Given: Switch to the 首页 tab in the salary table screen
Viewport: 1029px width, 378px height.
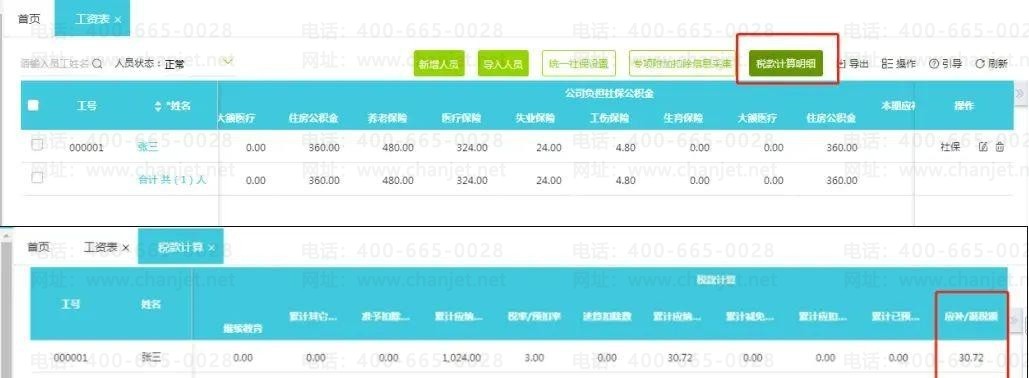Looking at the screenshot, I should click(x=29, y=19).
